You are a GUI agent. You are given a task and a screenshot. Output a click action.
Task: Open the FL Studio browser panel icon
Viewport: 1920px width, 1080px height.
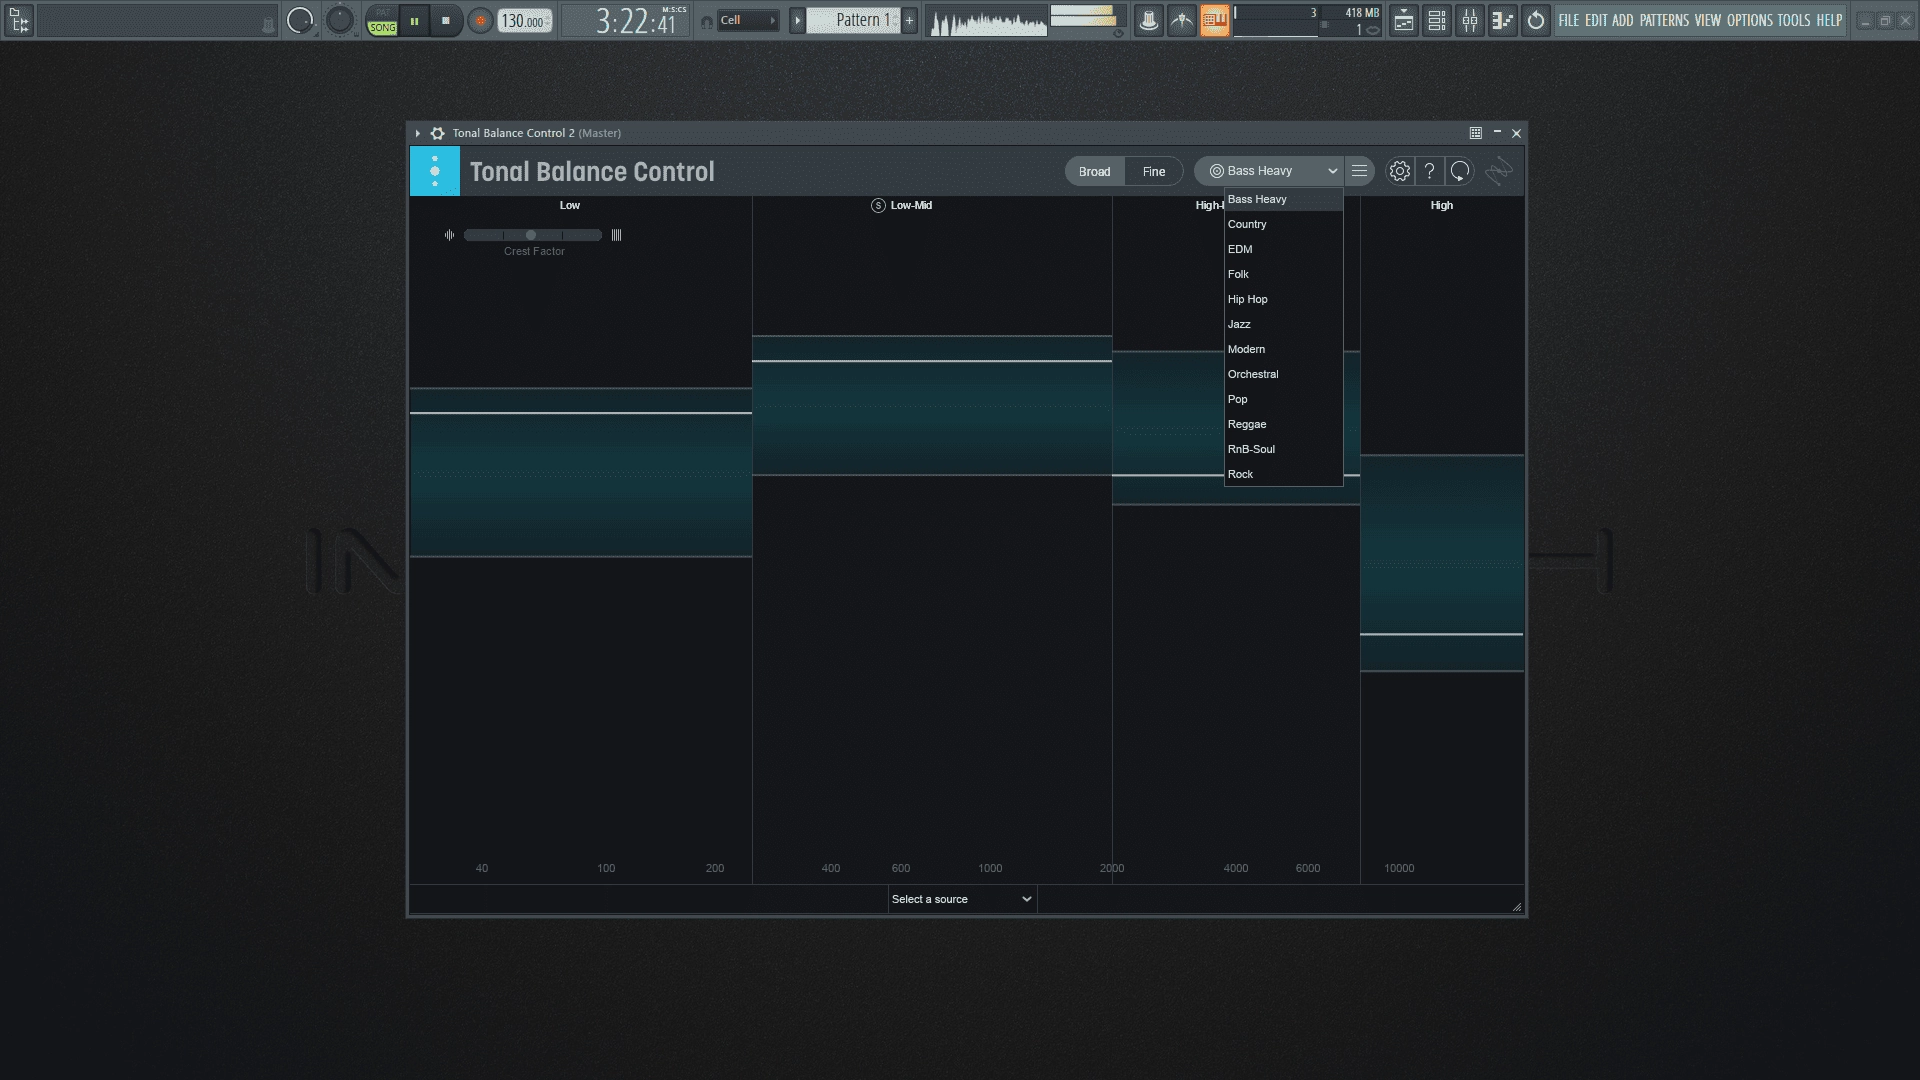pyautogui.click(x=19, y=20)
